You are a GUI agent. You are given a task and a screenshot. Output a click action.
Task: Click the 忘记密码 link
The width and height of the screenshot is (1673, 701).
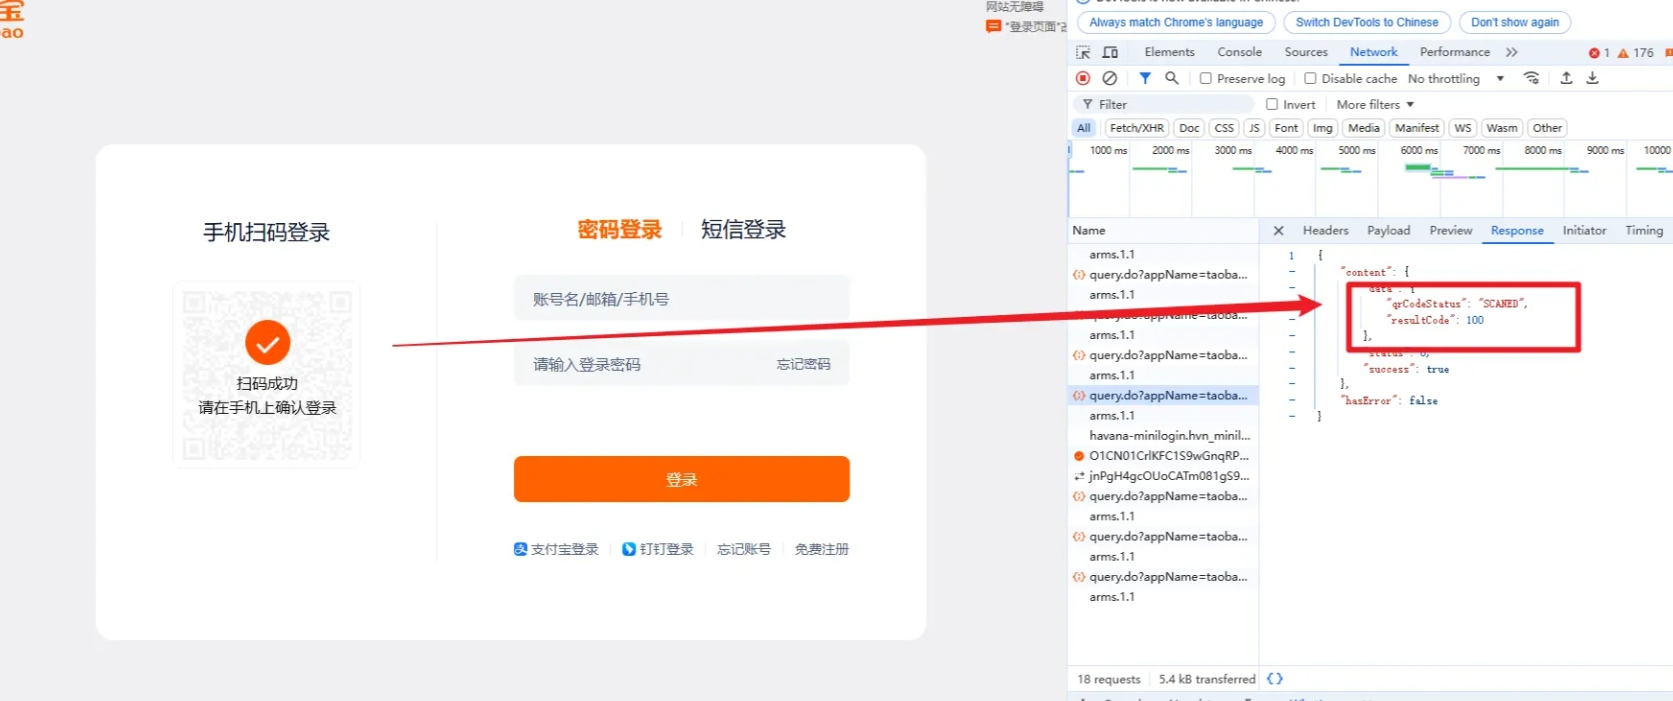pos(803,364)
